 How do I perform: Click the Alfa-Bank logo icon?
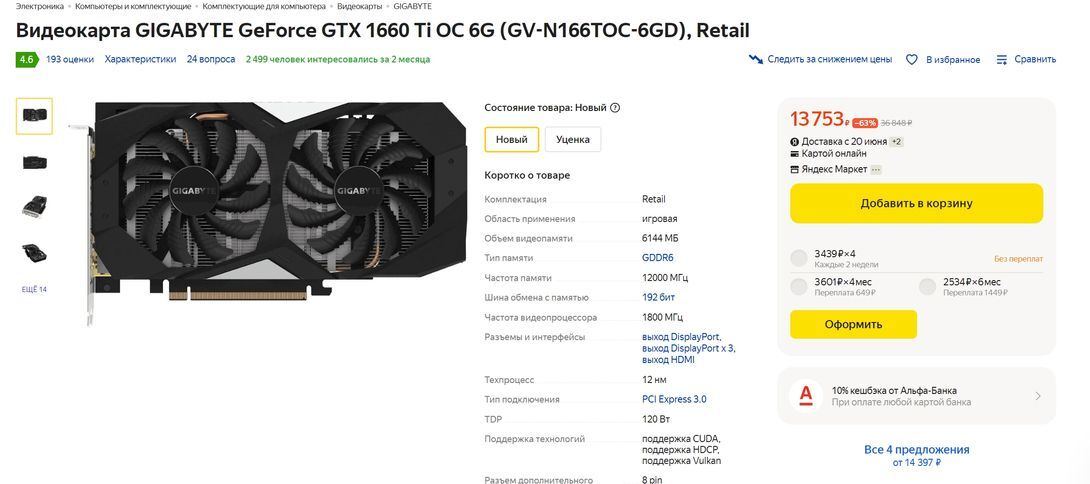[806, 396]
